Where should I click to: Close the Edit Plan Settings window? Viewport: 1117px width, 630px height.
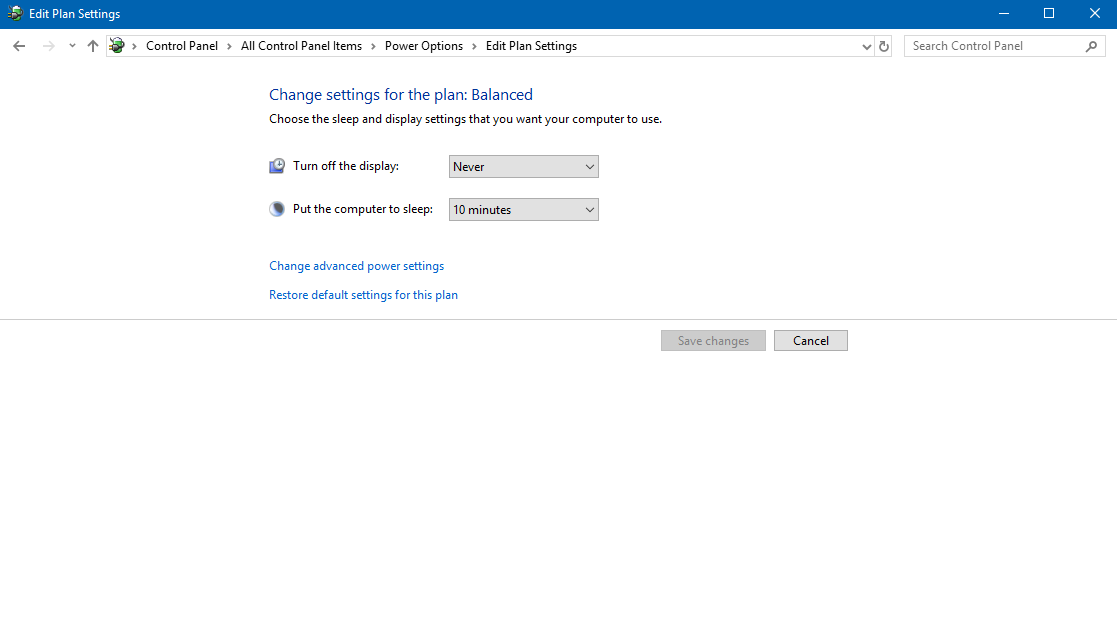coord(1095,14)
